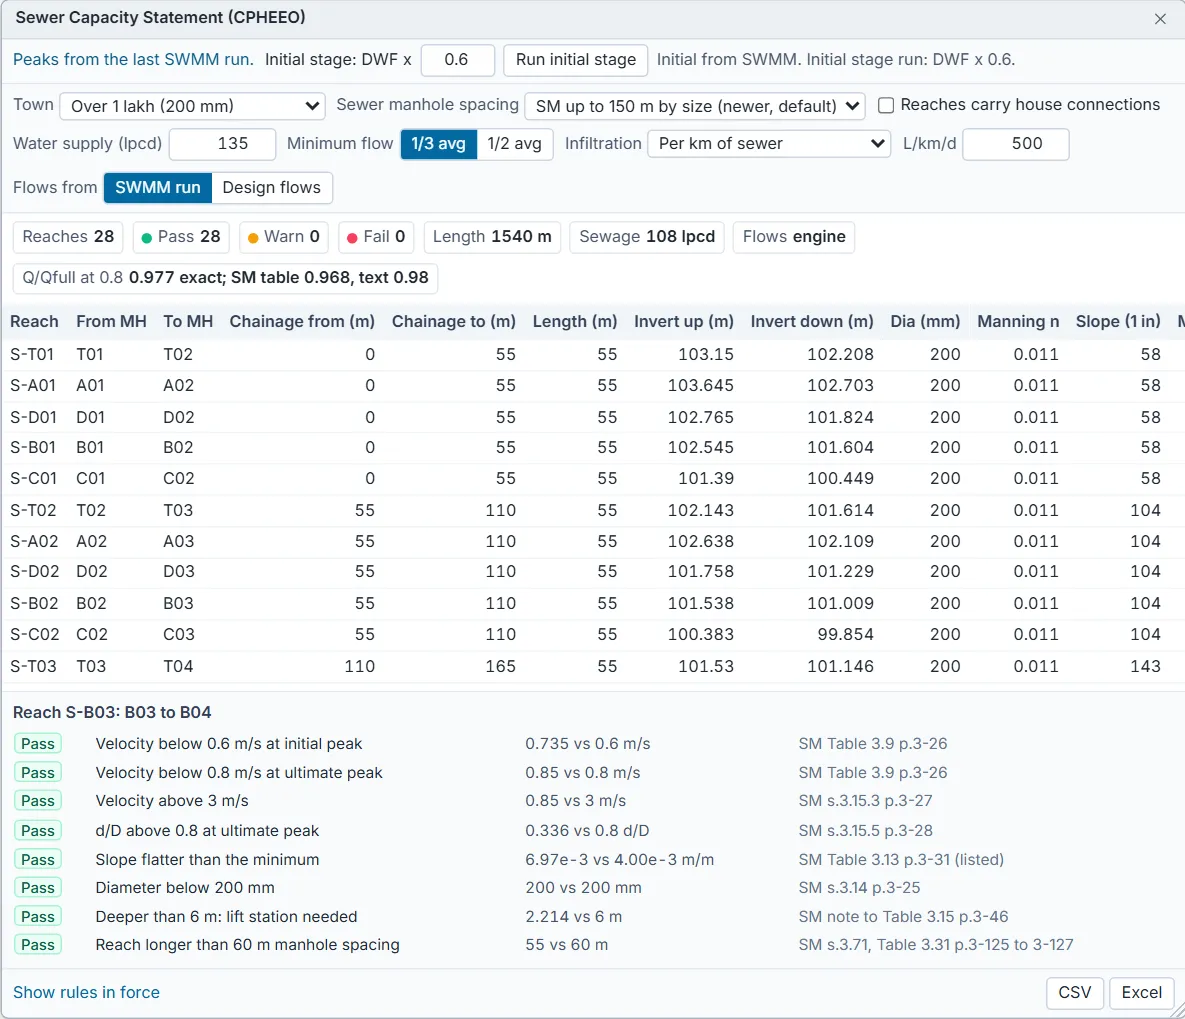This screenshot has height=1019, width=1185.
Task: Click the Sewage 108 lpcd chip
Action: pos(647,237)
